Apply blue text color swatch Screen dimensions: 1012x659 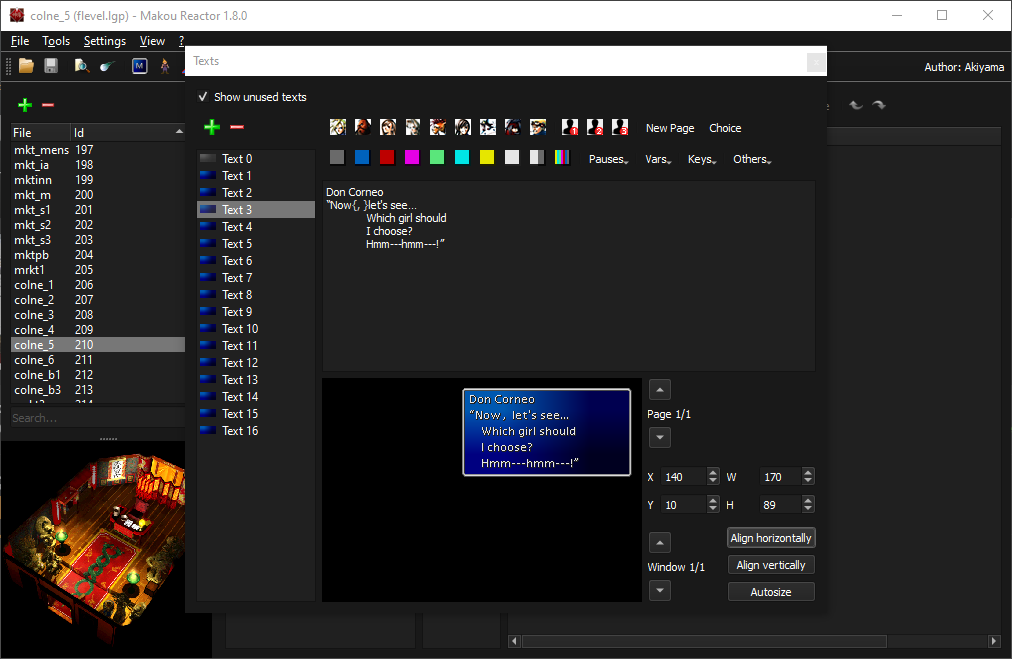pos(362,157)
